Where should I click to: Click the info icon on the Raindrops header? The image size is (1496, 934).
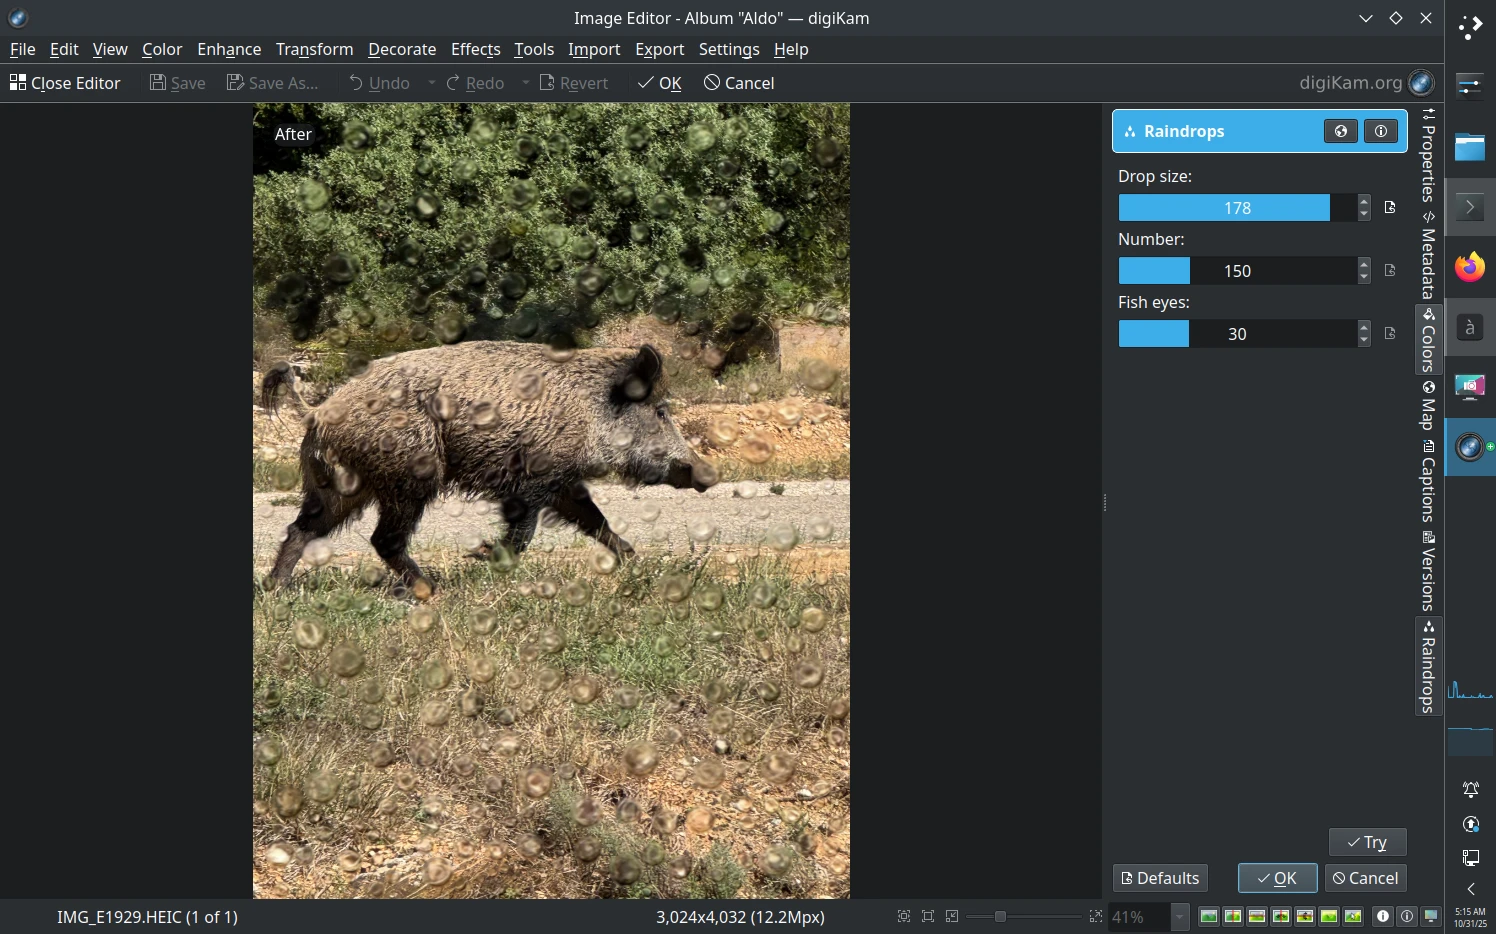1381,131
